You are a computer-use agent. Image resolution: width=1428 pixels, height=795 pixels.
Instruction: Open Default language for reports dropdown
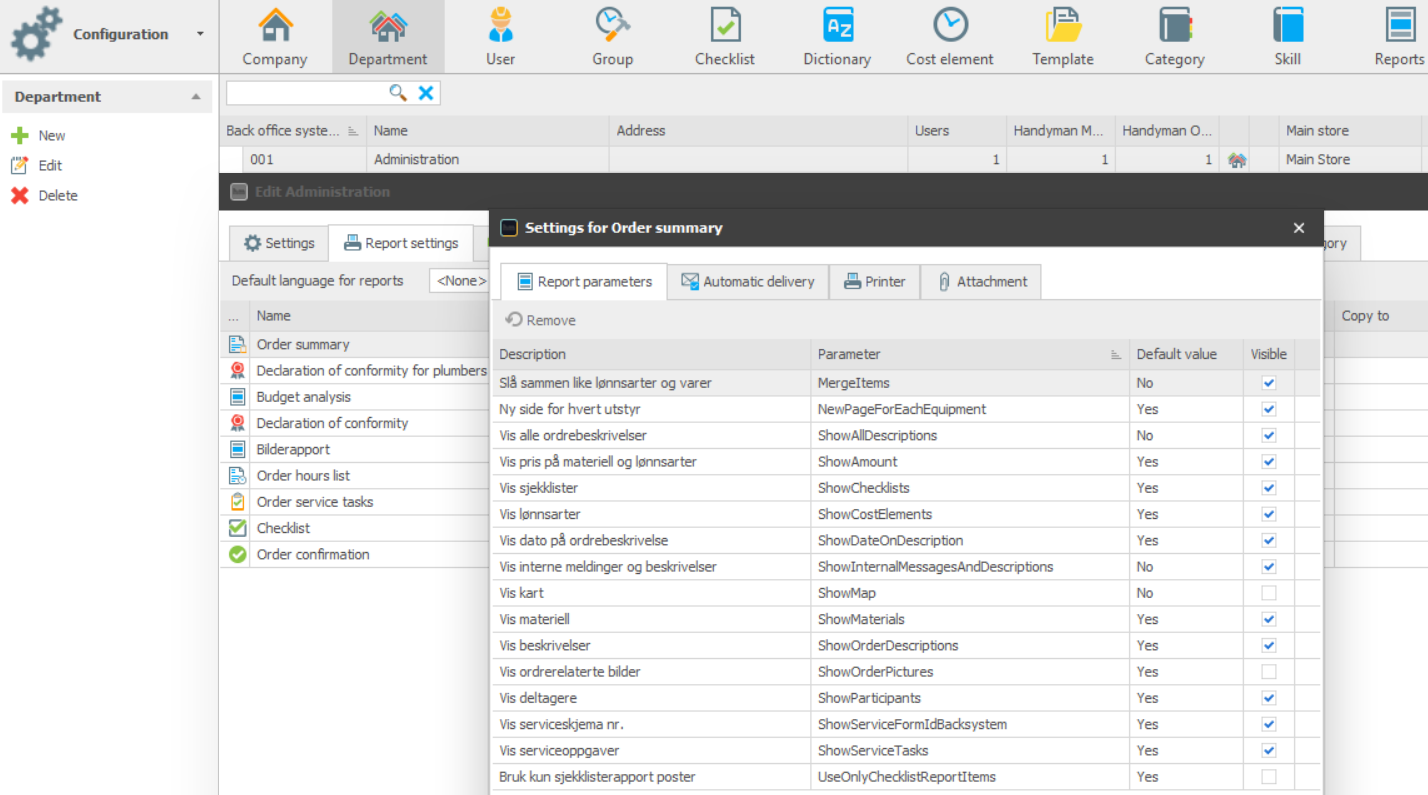(460, 281)
